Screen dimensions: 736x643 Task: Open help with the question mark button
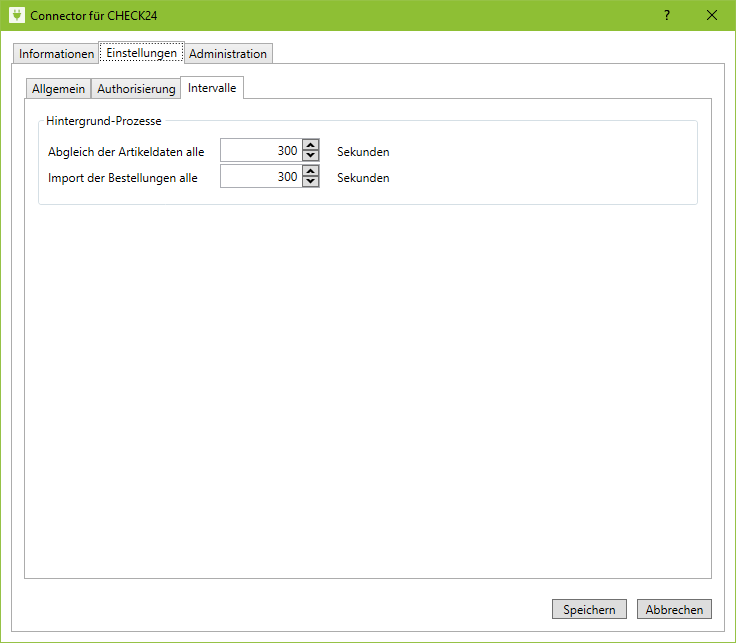(666, 15)
